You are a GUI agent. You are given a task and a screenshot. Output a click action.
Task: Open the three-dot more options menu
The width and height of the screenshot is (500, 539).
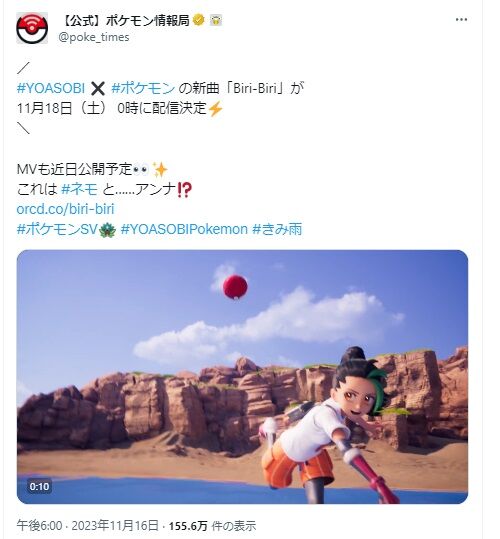point(461,20)
